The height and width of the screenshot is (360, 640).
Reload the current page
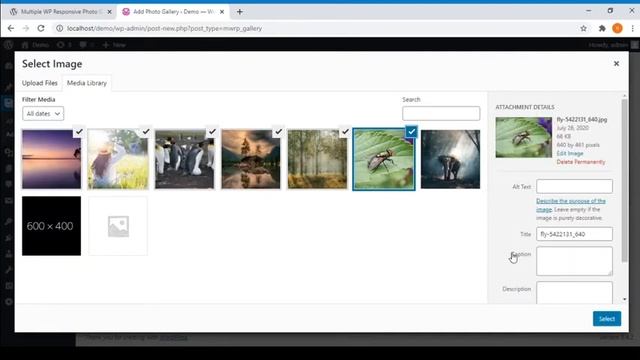click(x=41, y=28)
